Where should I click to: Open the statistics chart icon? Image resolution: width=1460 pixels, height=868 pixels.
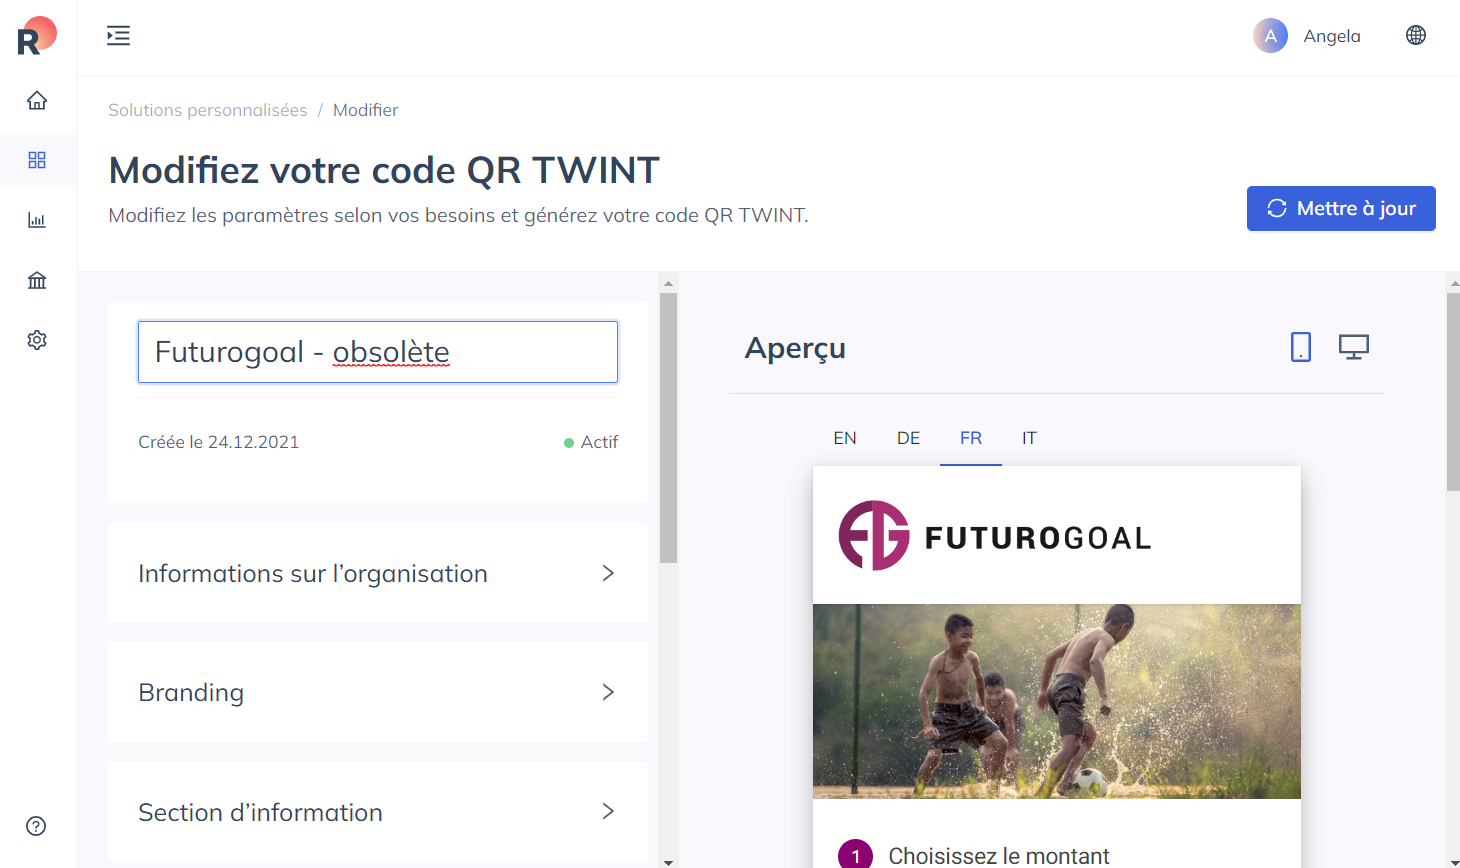[37, 220]
